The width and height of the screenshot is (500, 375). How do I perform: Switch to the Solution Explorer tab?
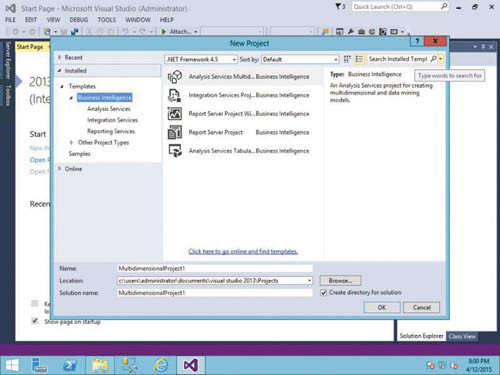tap(421, 336)
